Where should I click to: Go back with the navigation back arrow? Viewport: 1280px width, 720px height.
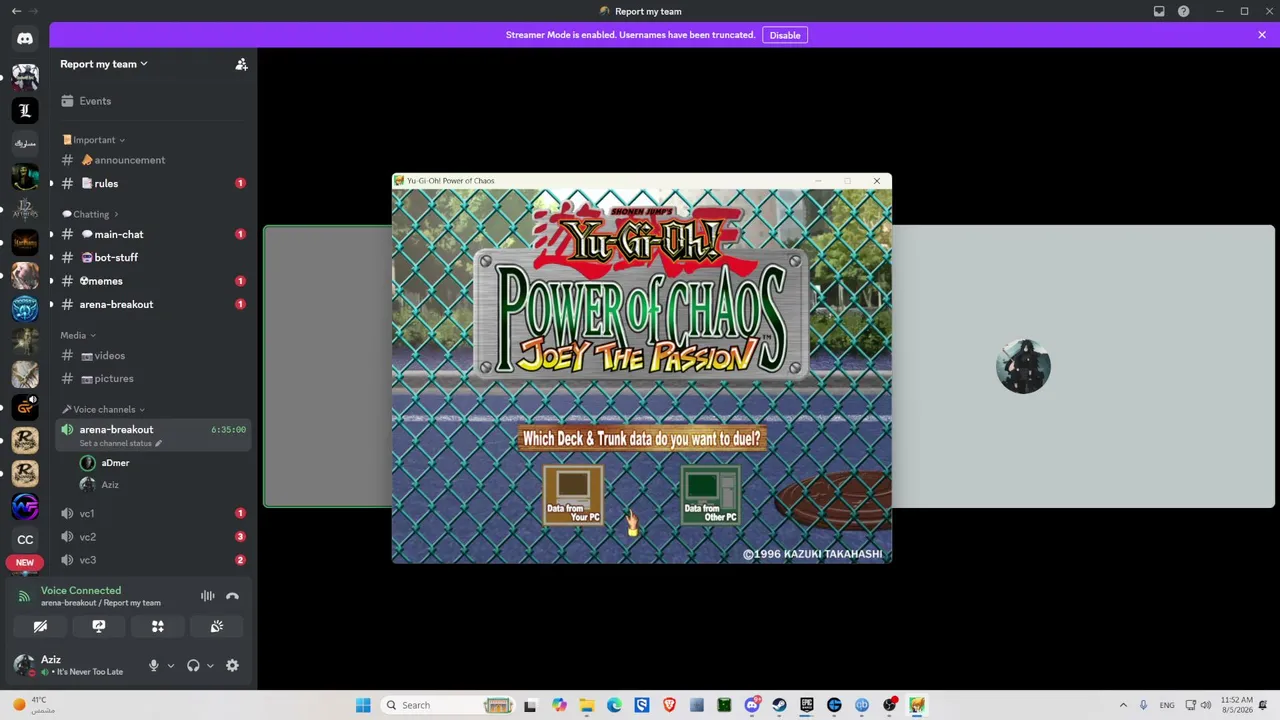16,11
